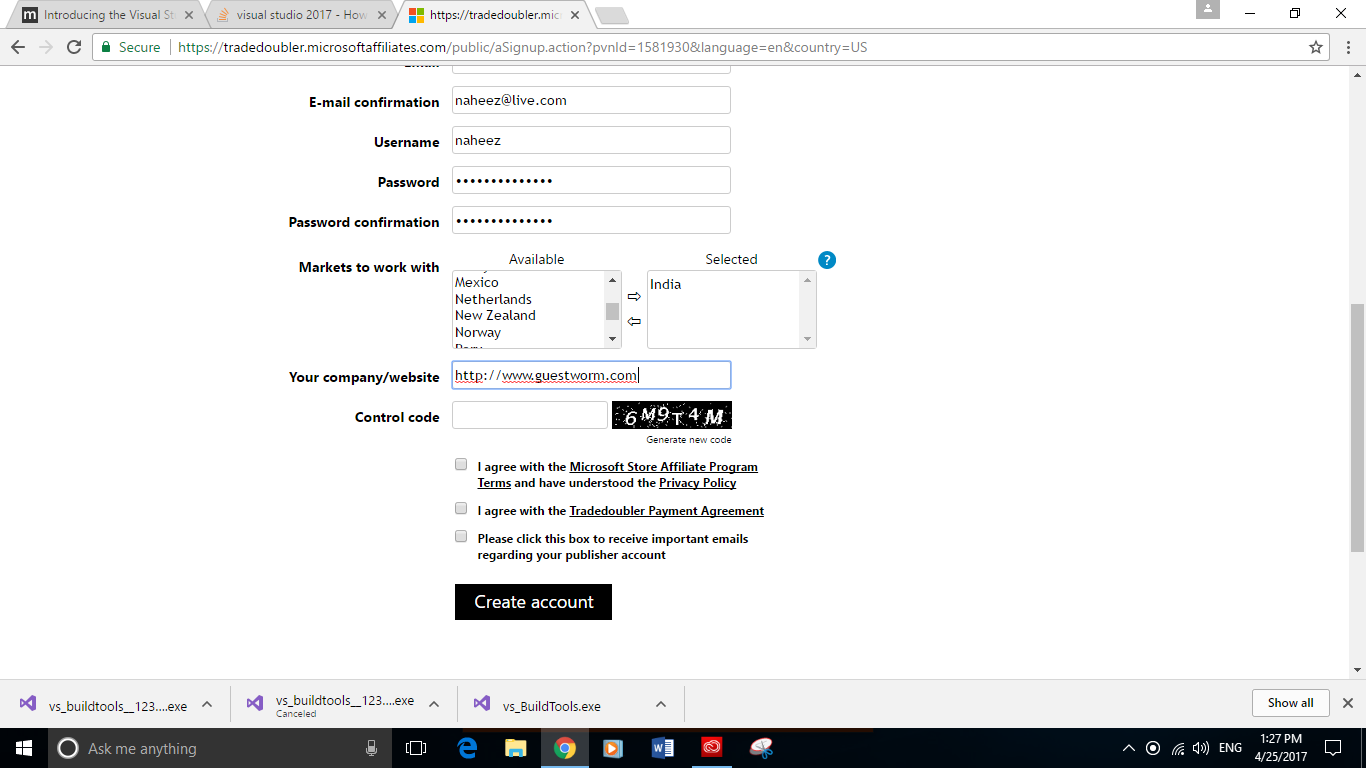The height and width of the screenshot is (768, 1366).
Task: Click the Password confirmation field
Action: tap(591, 220)
